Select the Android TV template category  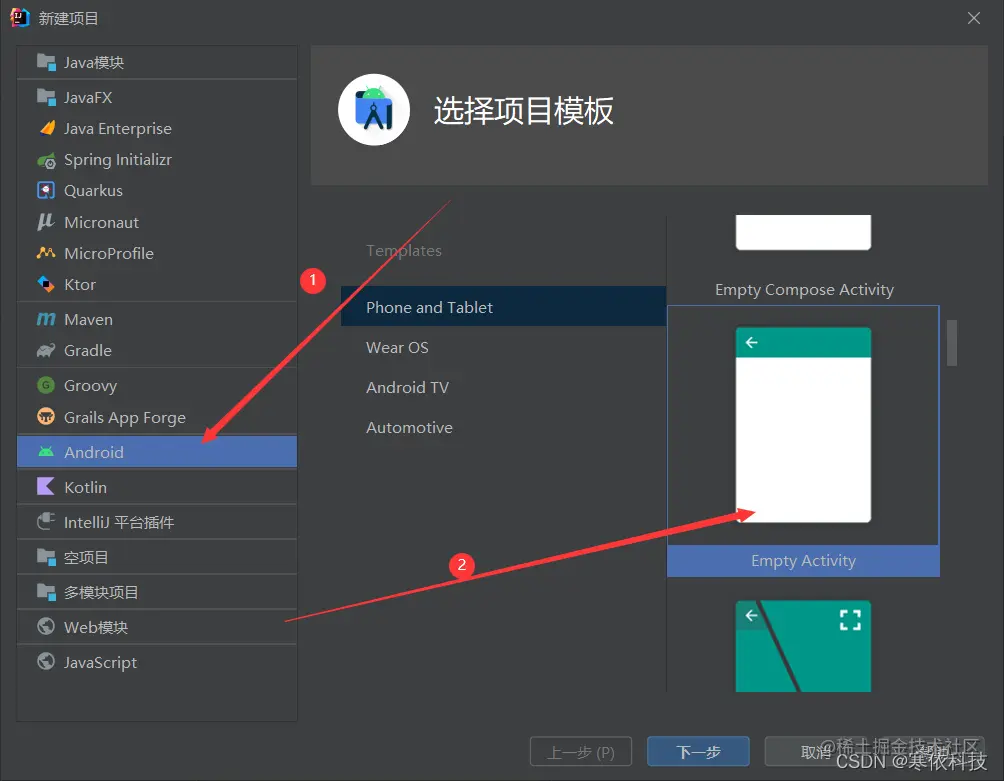pyautogui.click(x=405, y=387)
